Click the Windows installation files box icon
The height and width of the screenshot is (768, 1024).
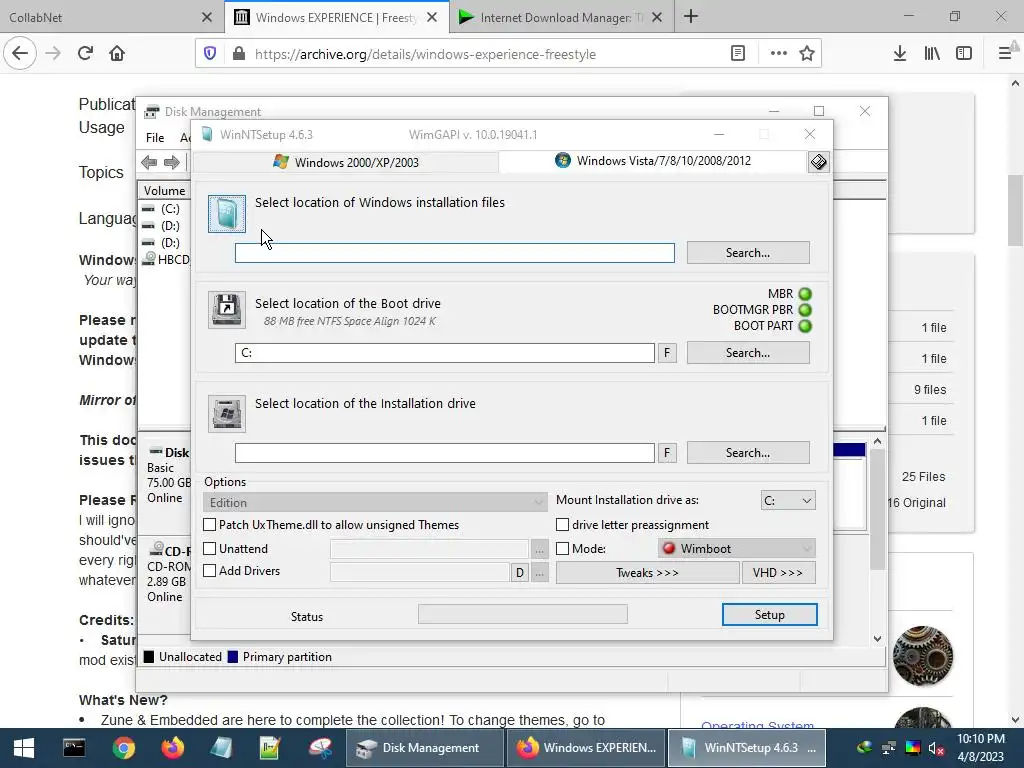click(227, 214)
